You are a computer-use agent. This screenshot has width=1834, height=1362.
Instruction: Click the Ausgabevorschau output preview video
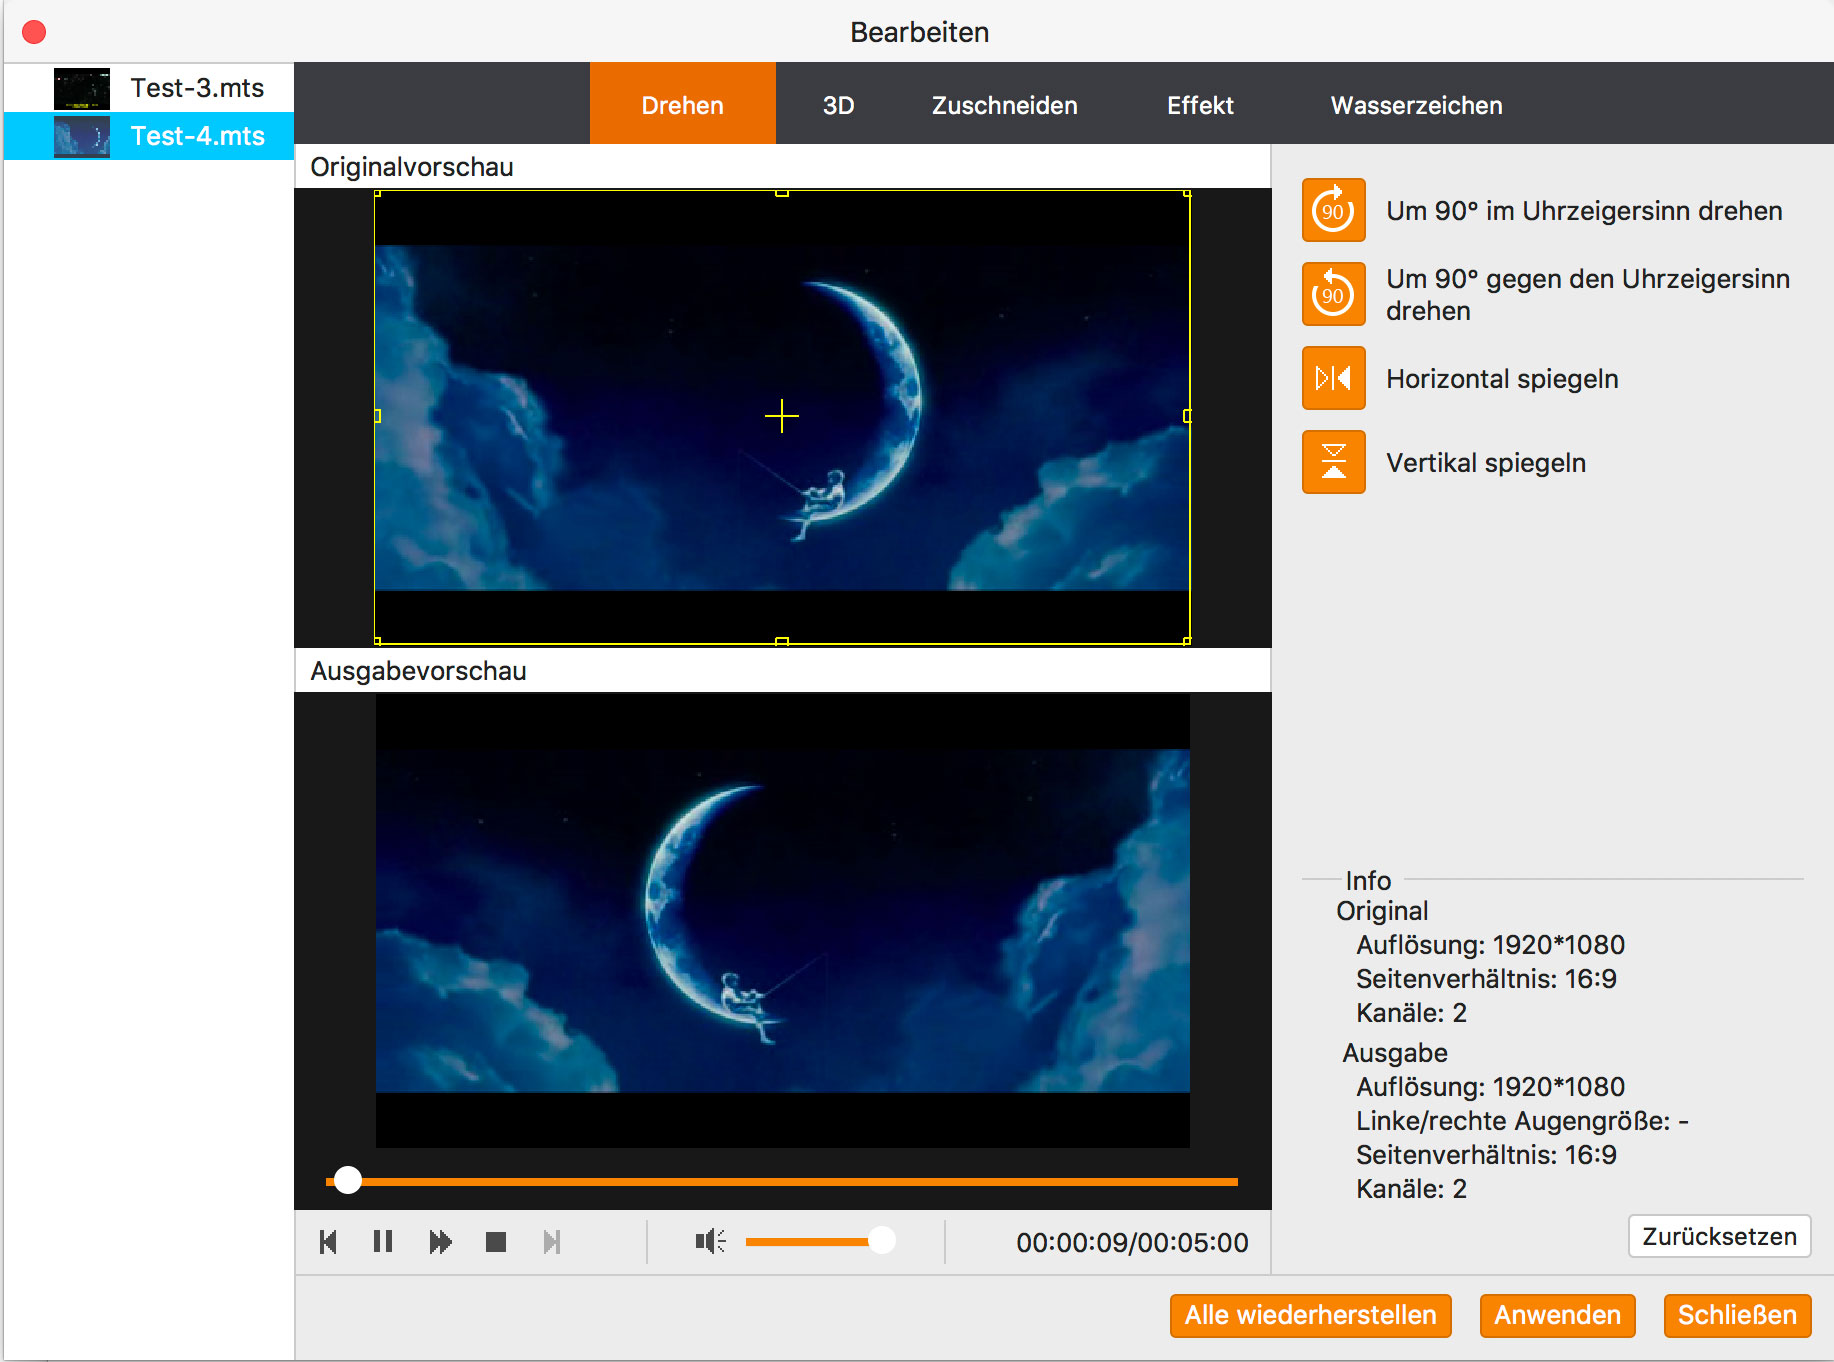[x=783, y=920]
